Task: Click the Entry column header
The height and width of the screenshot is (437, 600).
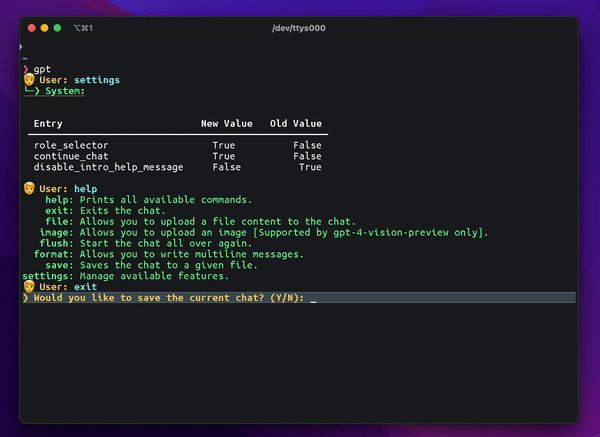Action: point(48,124)
